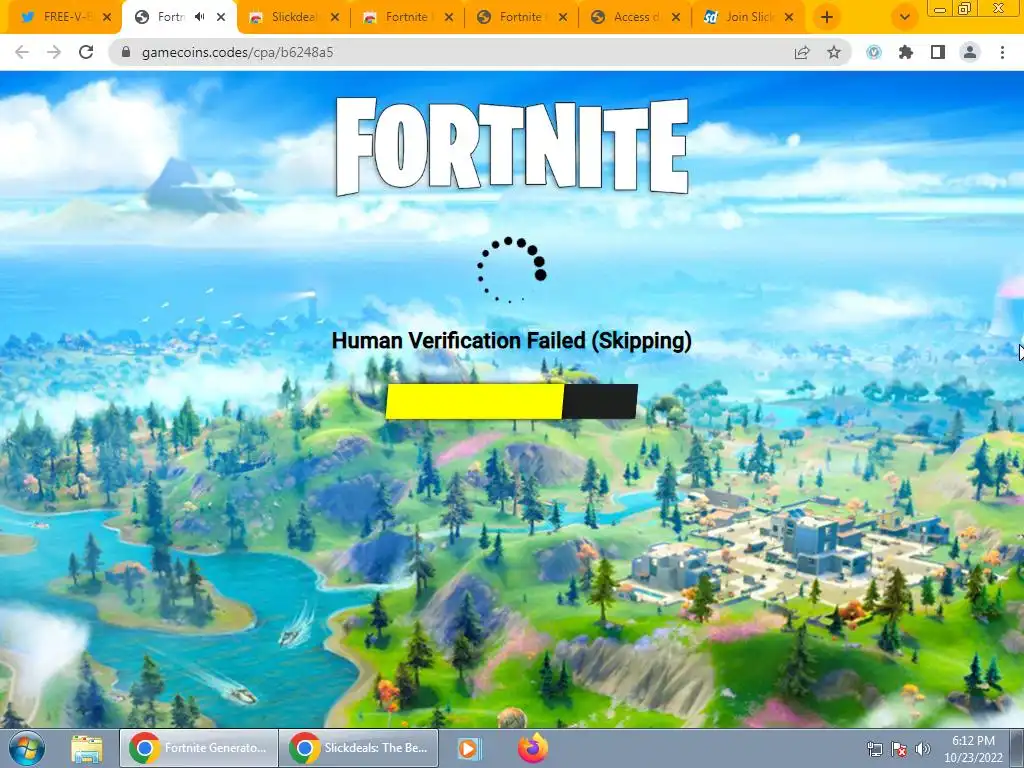Close the Join Slickdeals tab
This screenshot has height=768, width=1024.
pyautogui.click(x=789, y=18)
